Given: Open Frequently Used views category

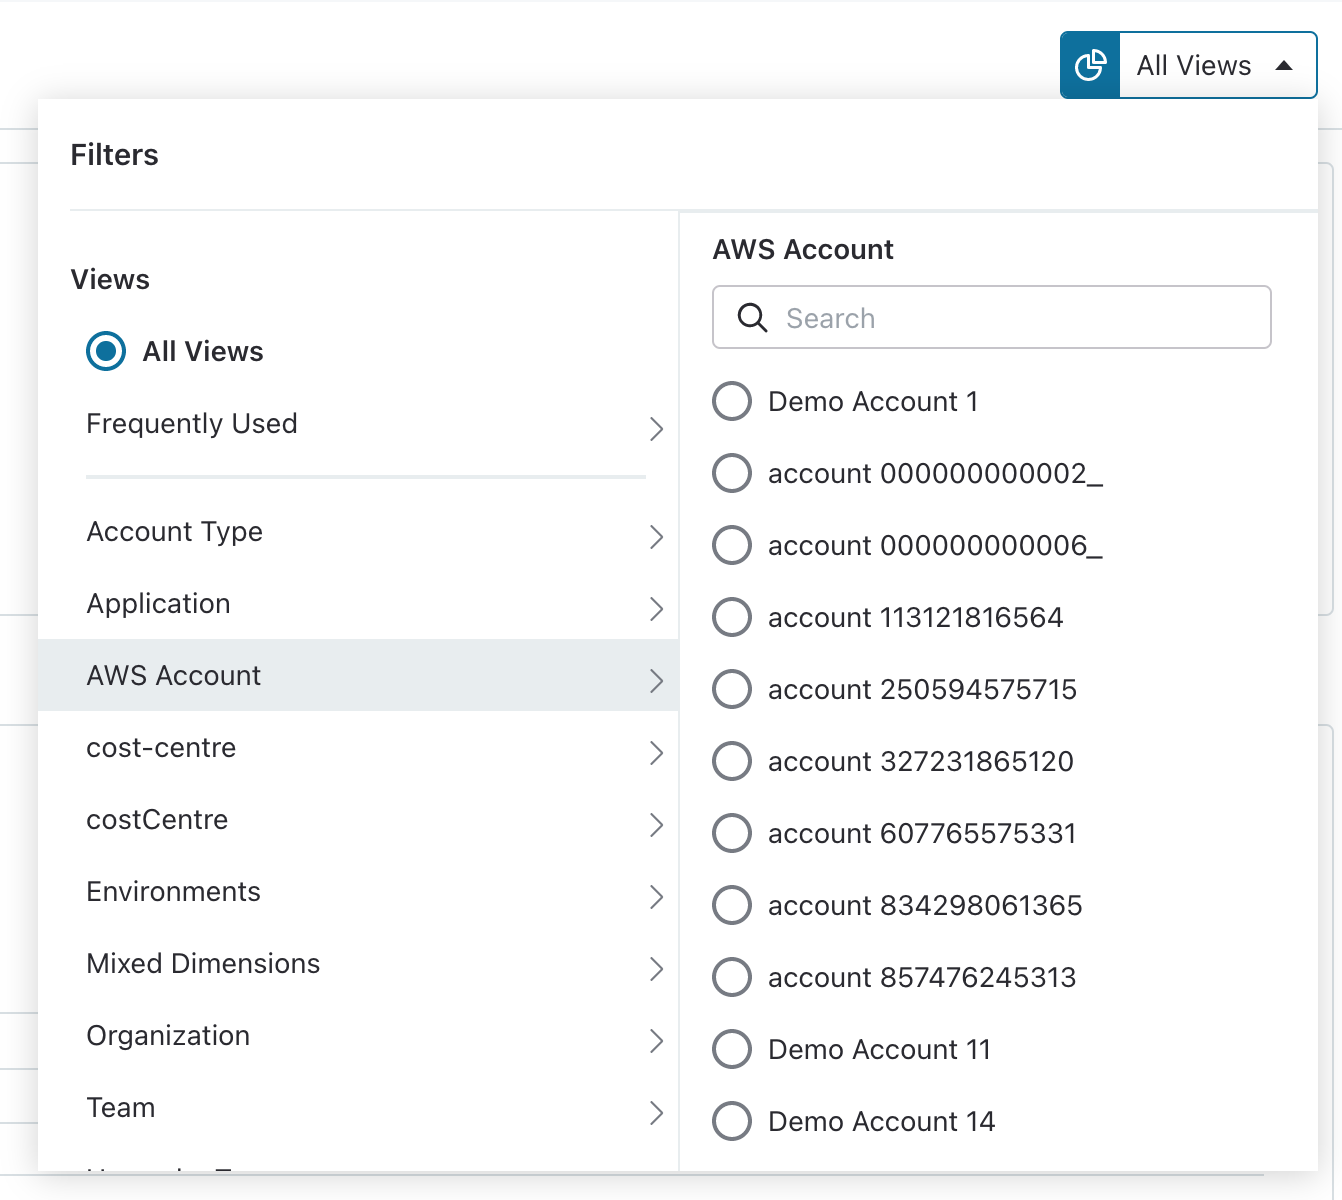Looking at the screenshot, I should tap(358, 424).
